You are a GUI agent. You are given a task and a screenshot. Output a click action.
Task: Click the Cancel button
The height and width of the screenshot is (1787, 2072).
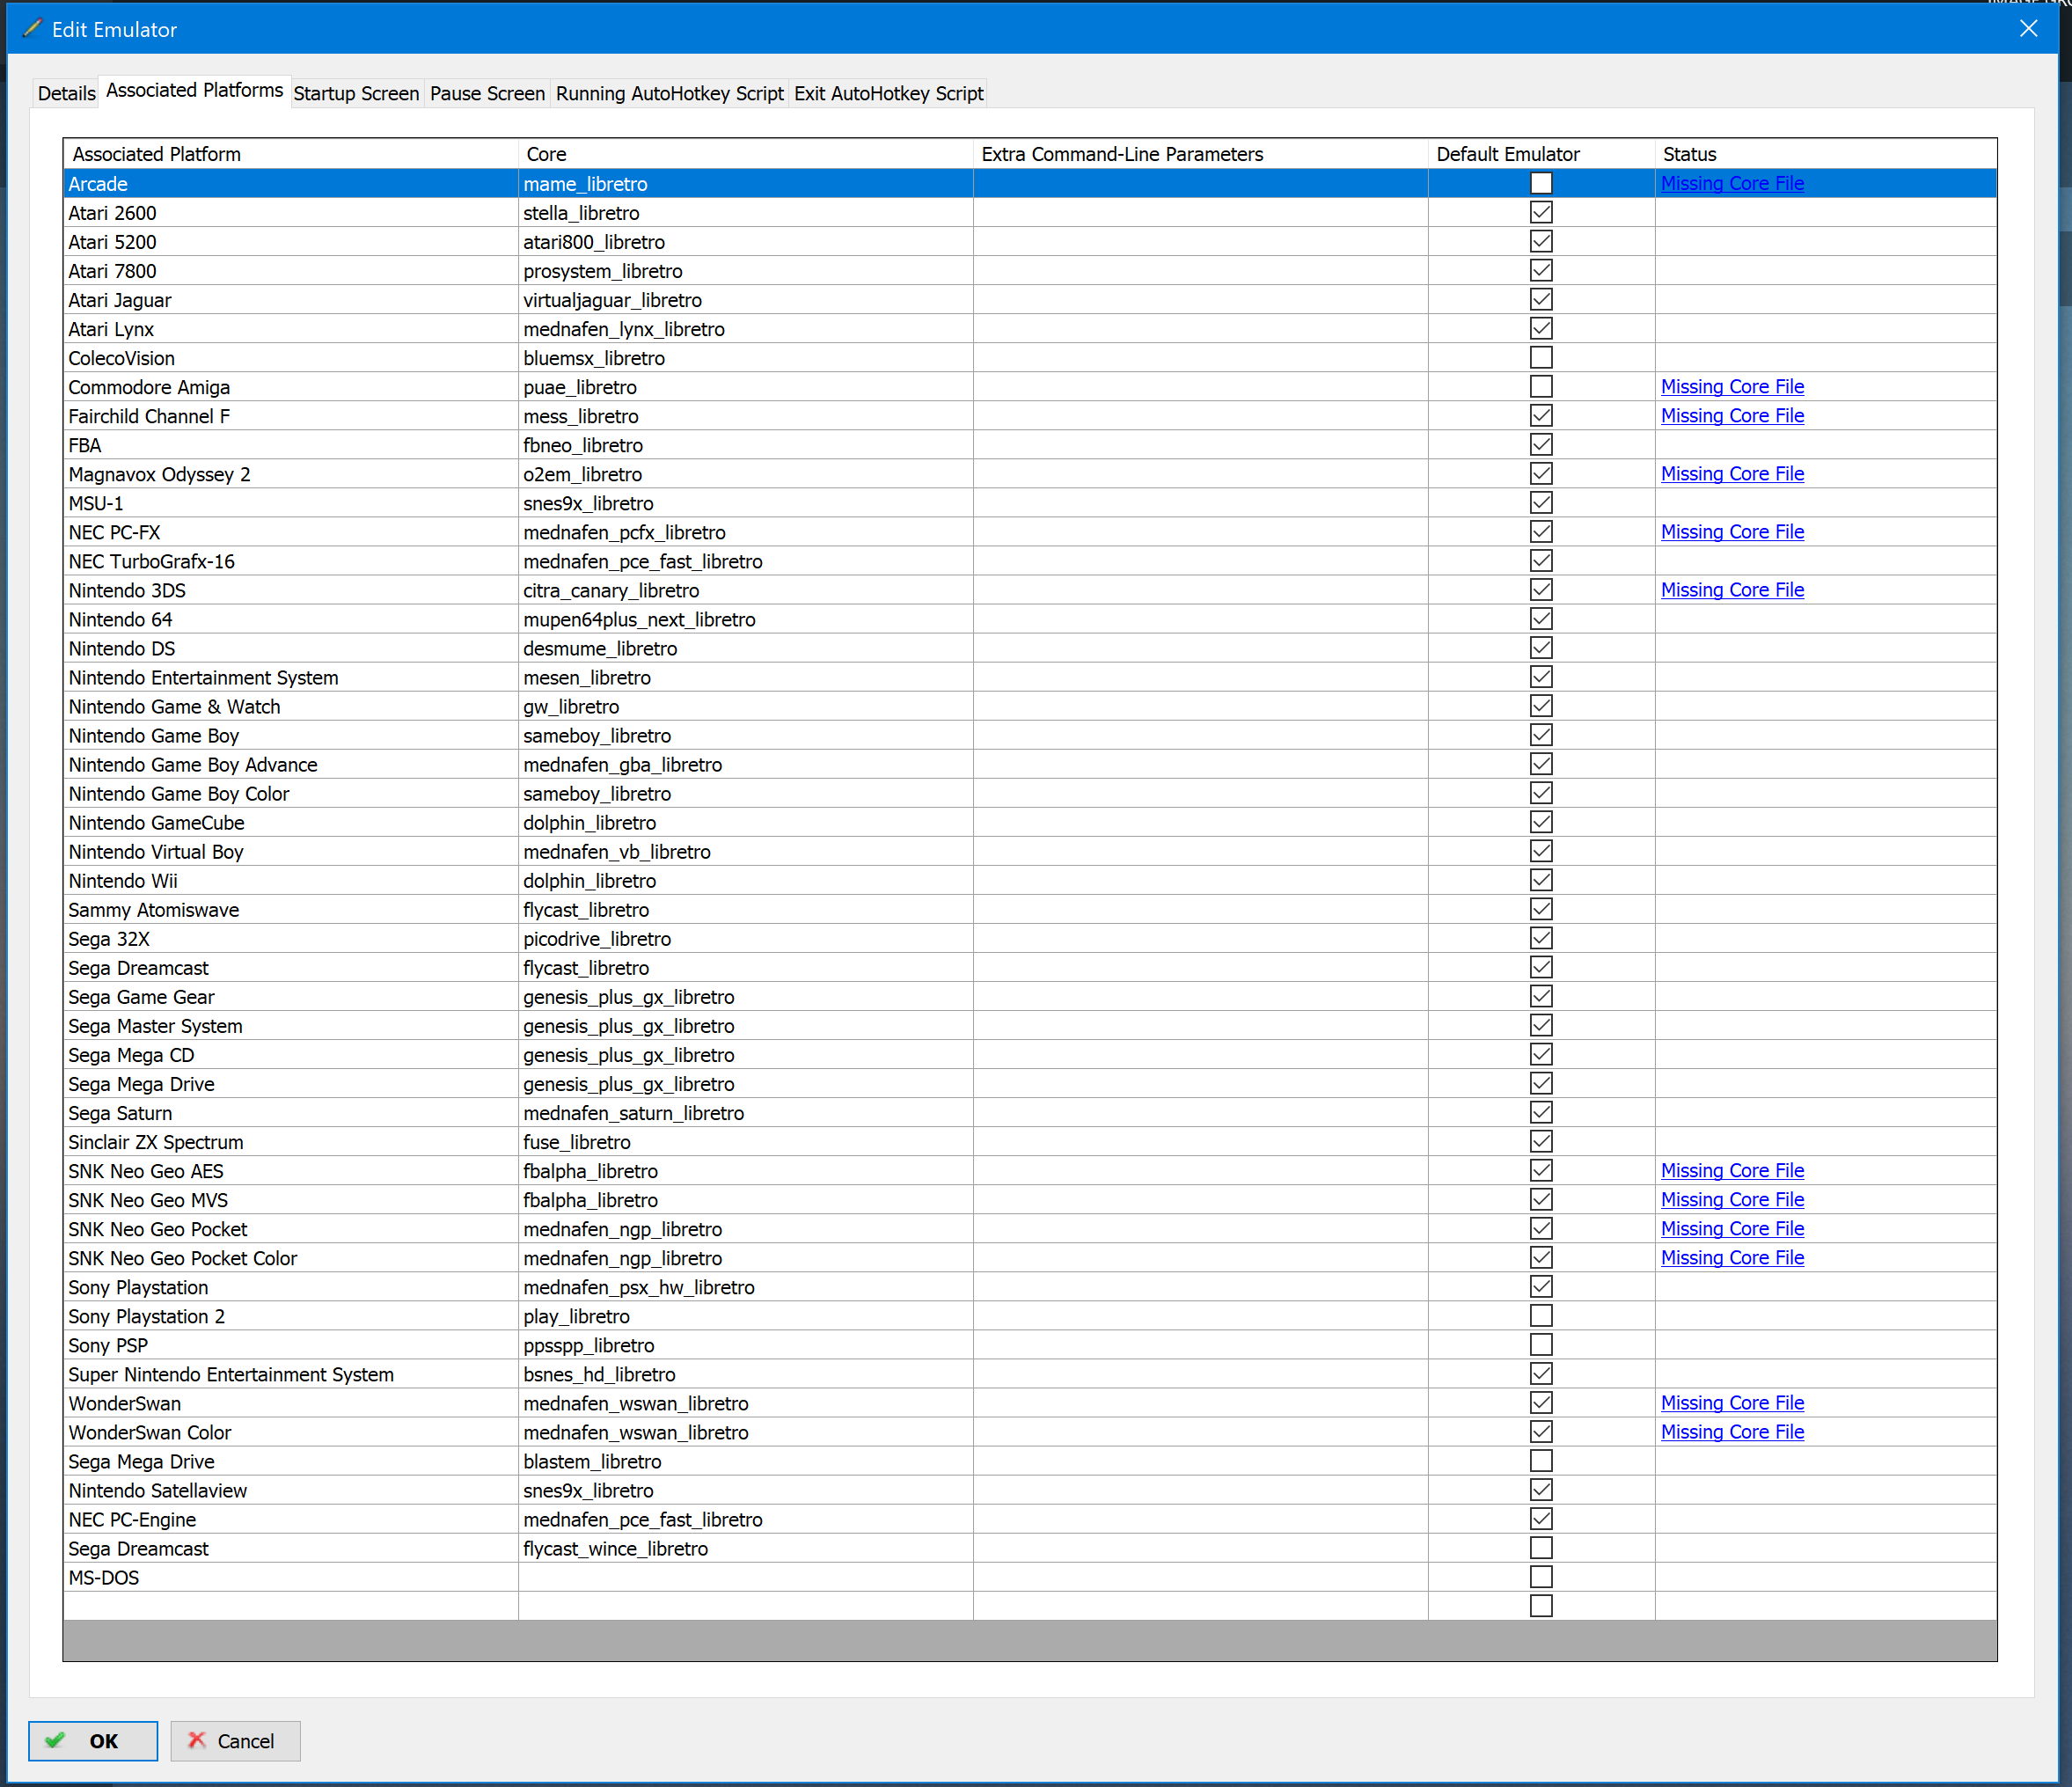click(235, 1740)
